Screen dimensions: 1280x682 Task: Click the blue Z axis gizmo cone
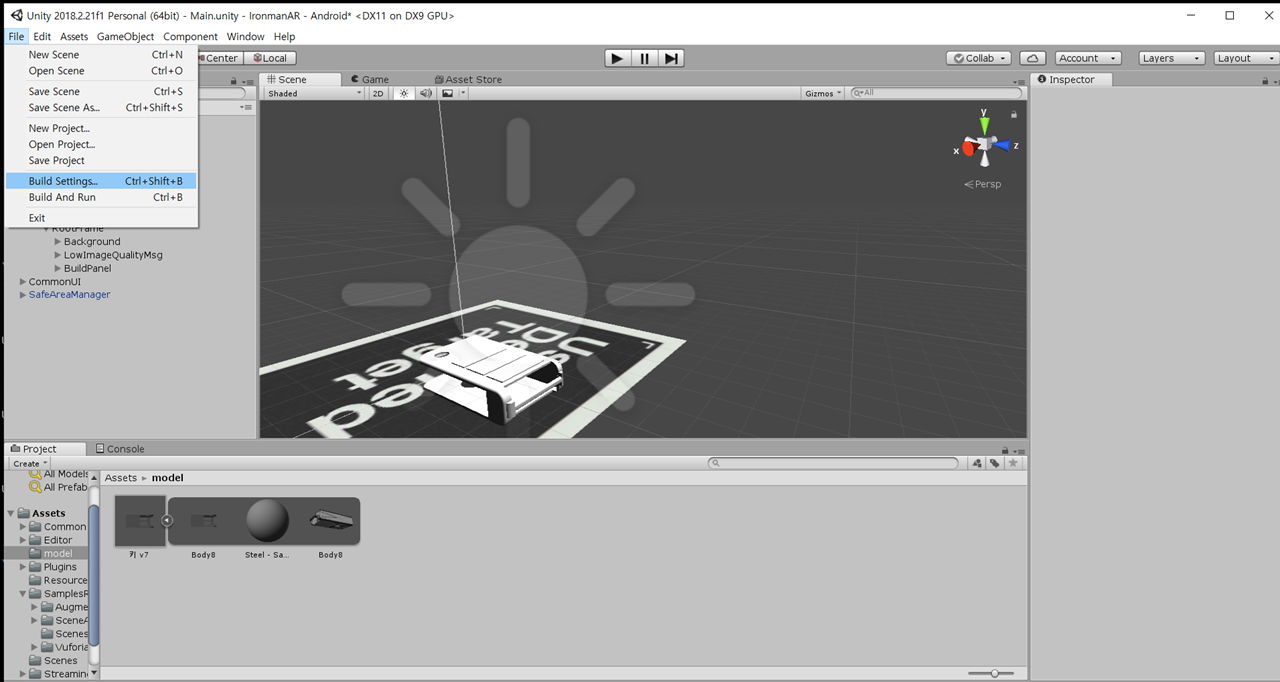(x=1004, y=145)
